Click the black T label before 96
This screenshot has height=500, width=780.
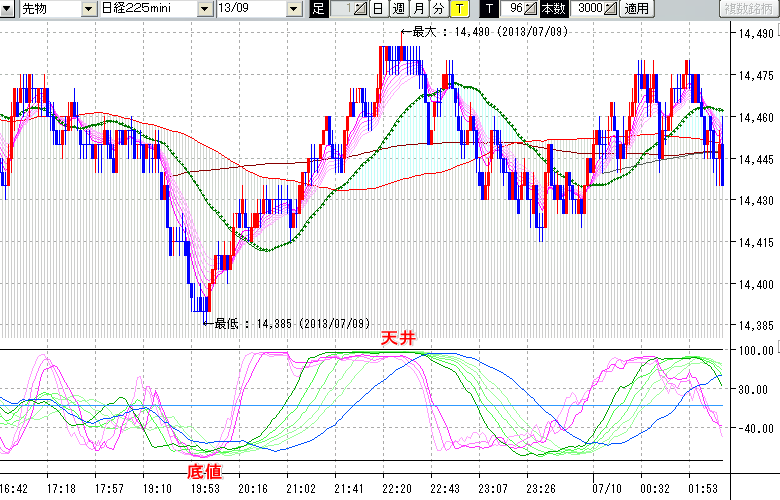(x=489, y=9)
